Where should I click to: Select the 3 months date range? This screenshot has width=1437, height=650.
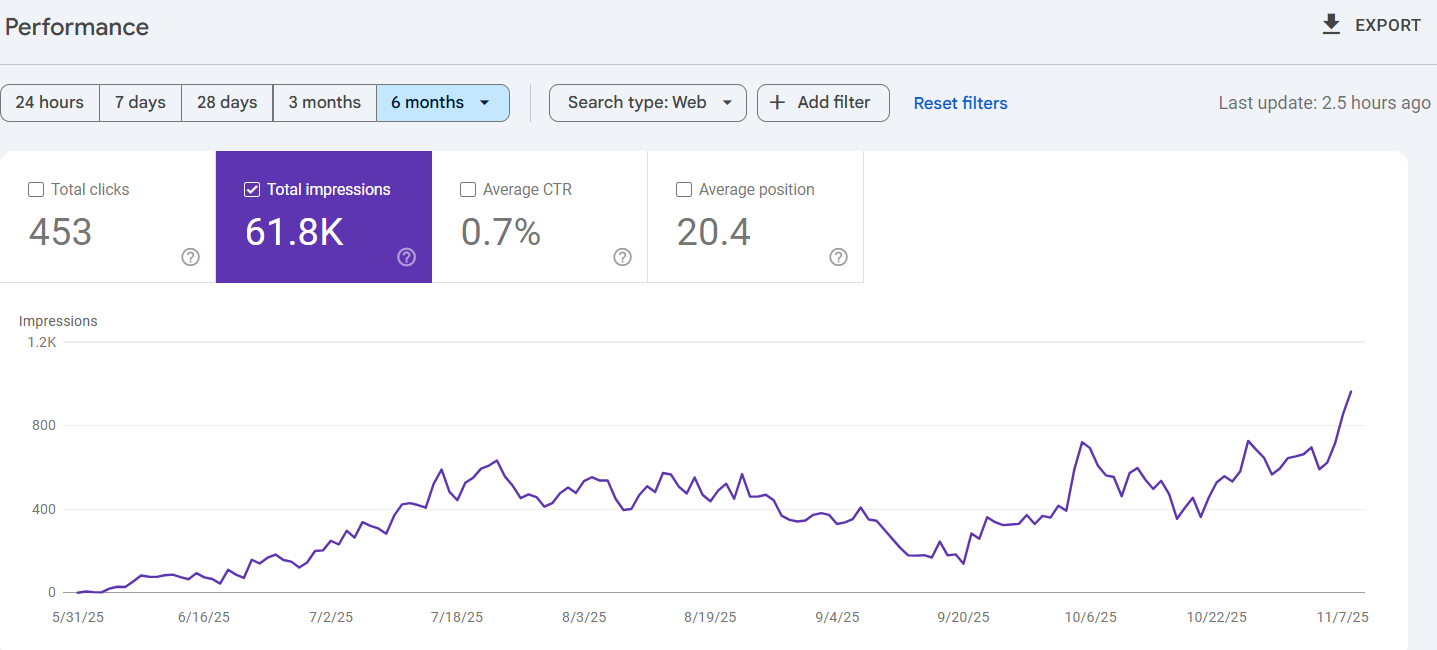(324, 102)
